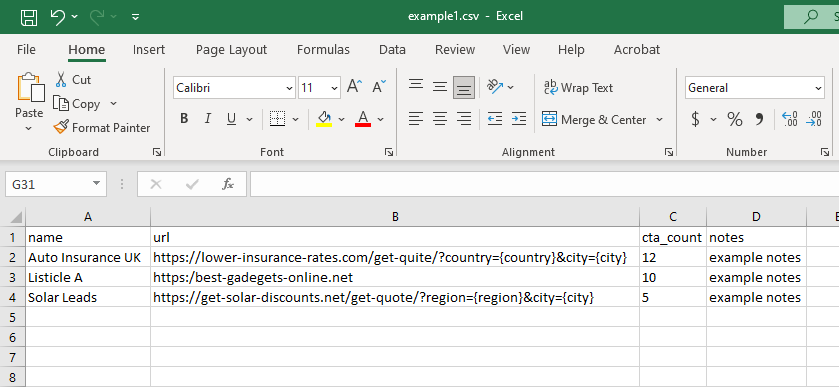
Task: Open the Borders dropdown arrow
Action: coord(295,119)
